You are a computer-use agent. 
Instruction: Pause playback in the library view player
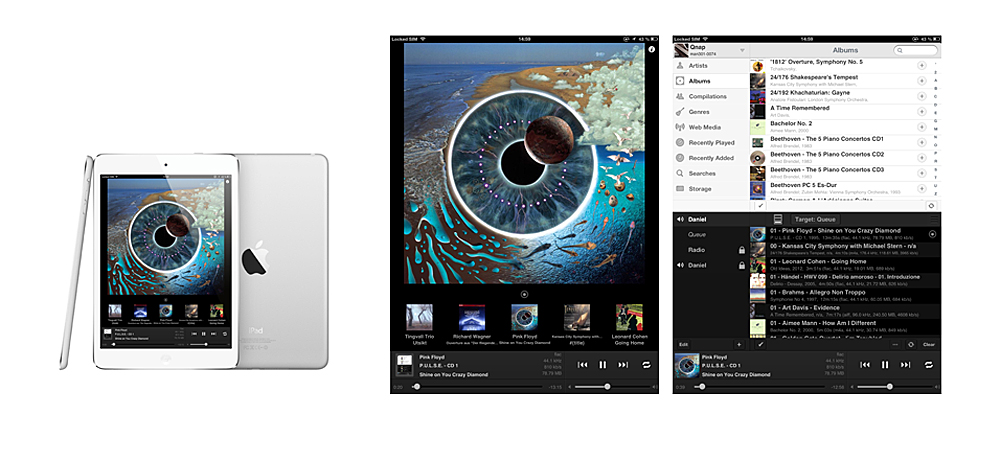coord(885,365)
